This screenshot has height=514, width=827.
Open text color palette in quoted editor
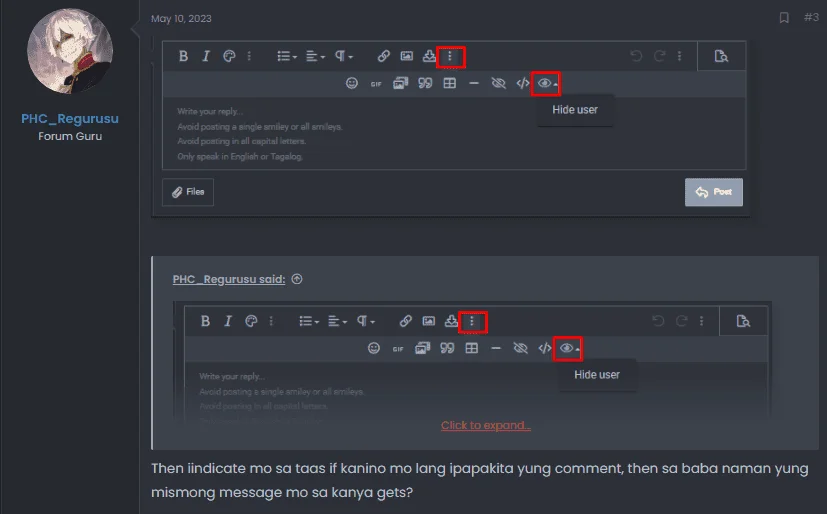coord(251,321)
